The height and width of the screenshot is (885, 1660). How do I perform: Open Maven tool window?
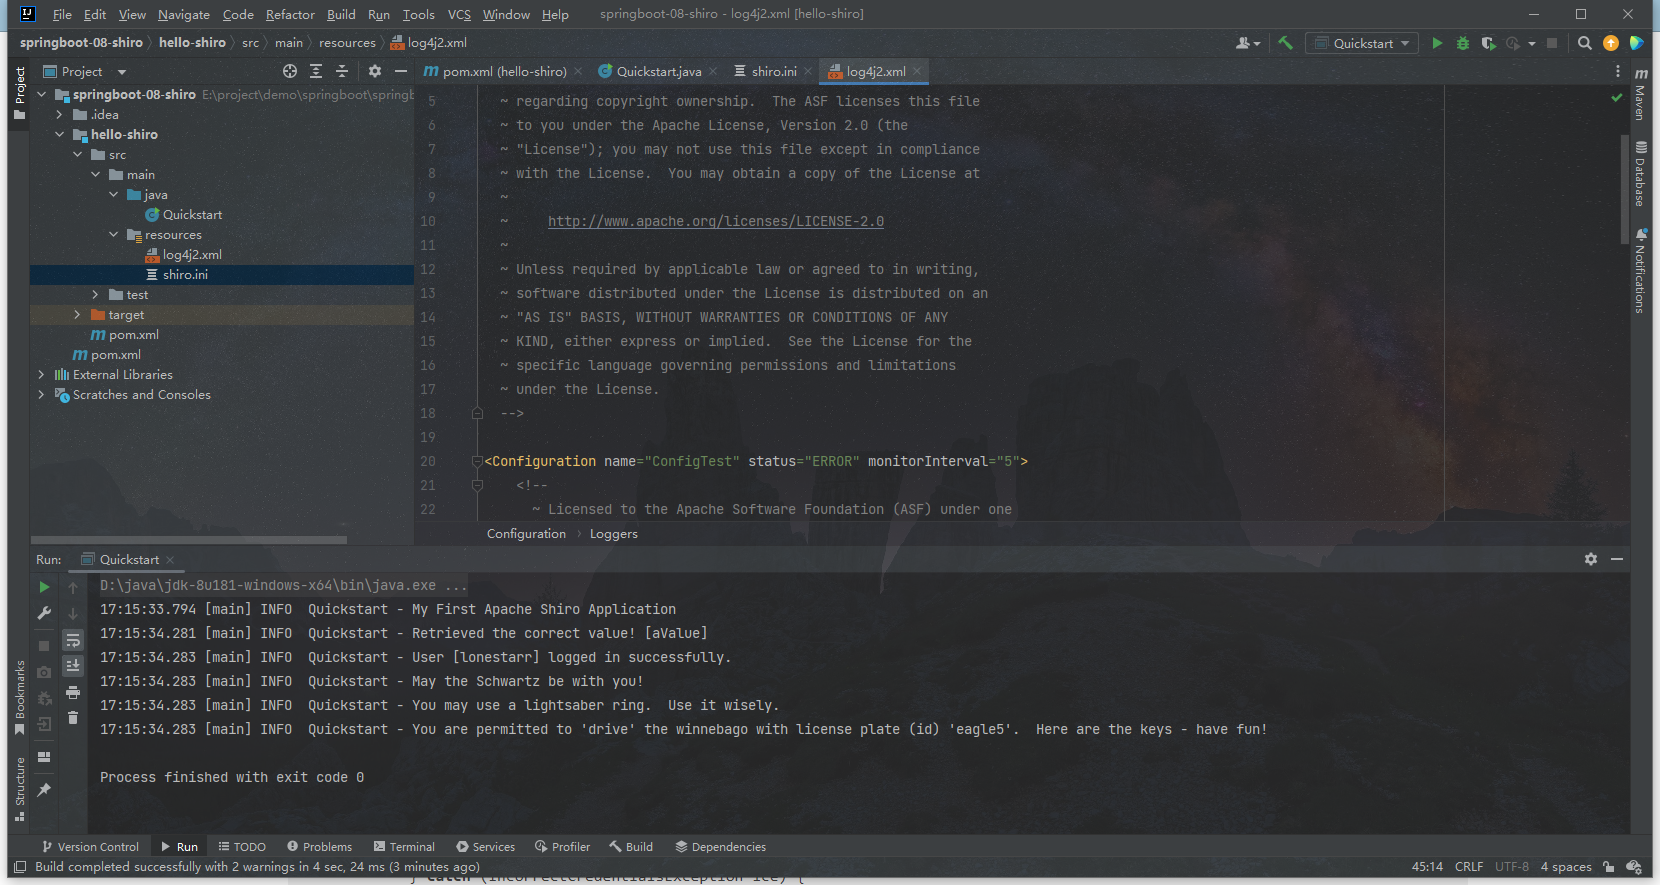1641,94
